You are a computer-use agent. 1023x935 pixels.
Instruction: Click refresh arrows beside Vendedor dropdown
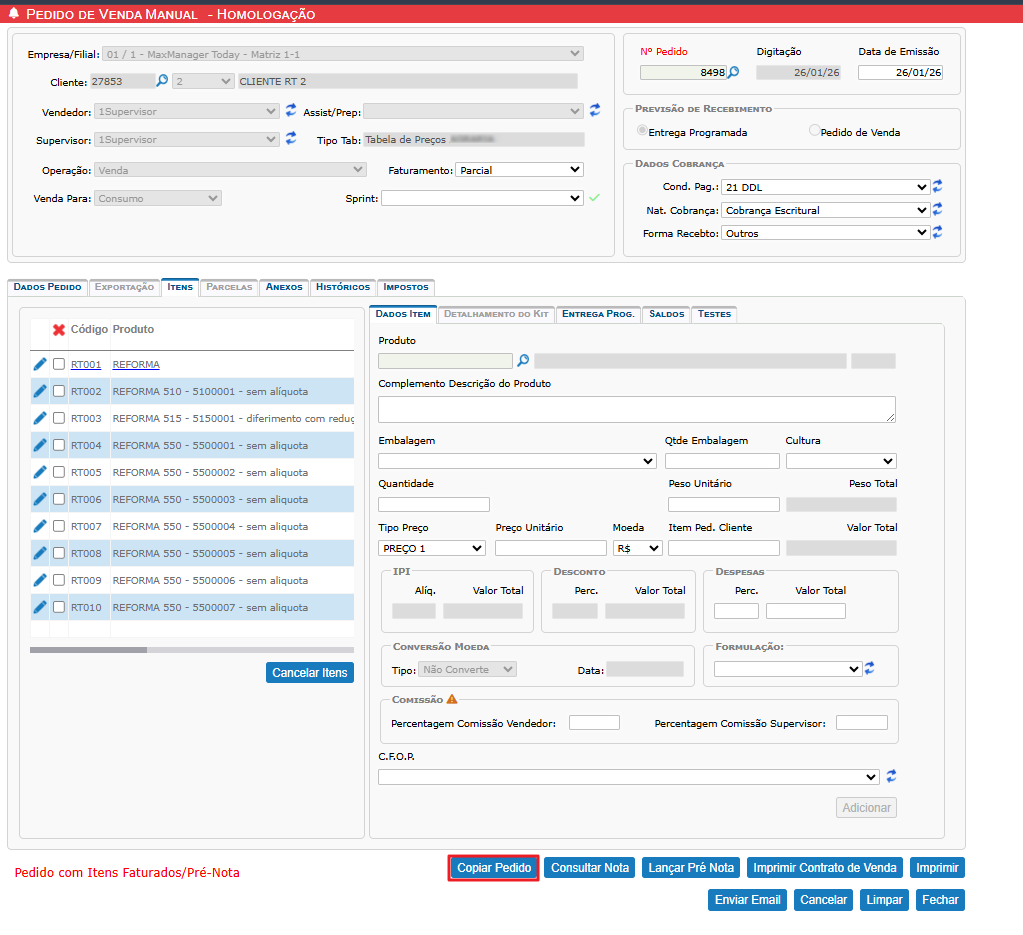tap(291, 110)
